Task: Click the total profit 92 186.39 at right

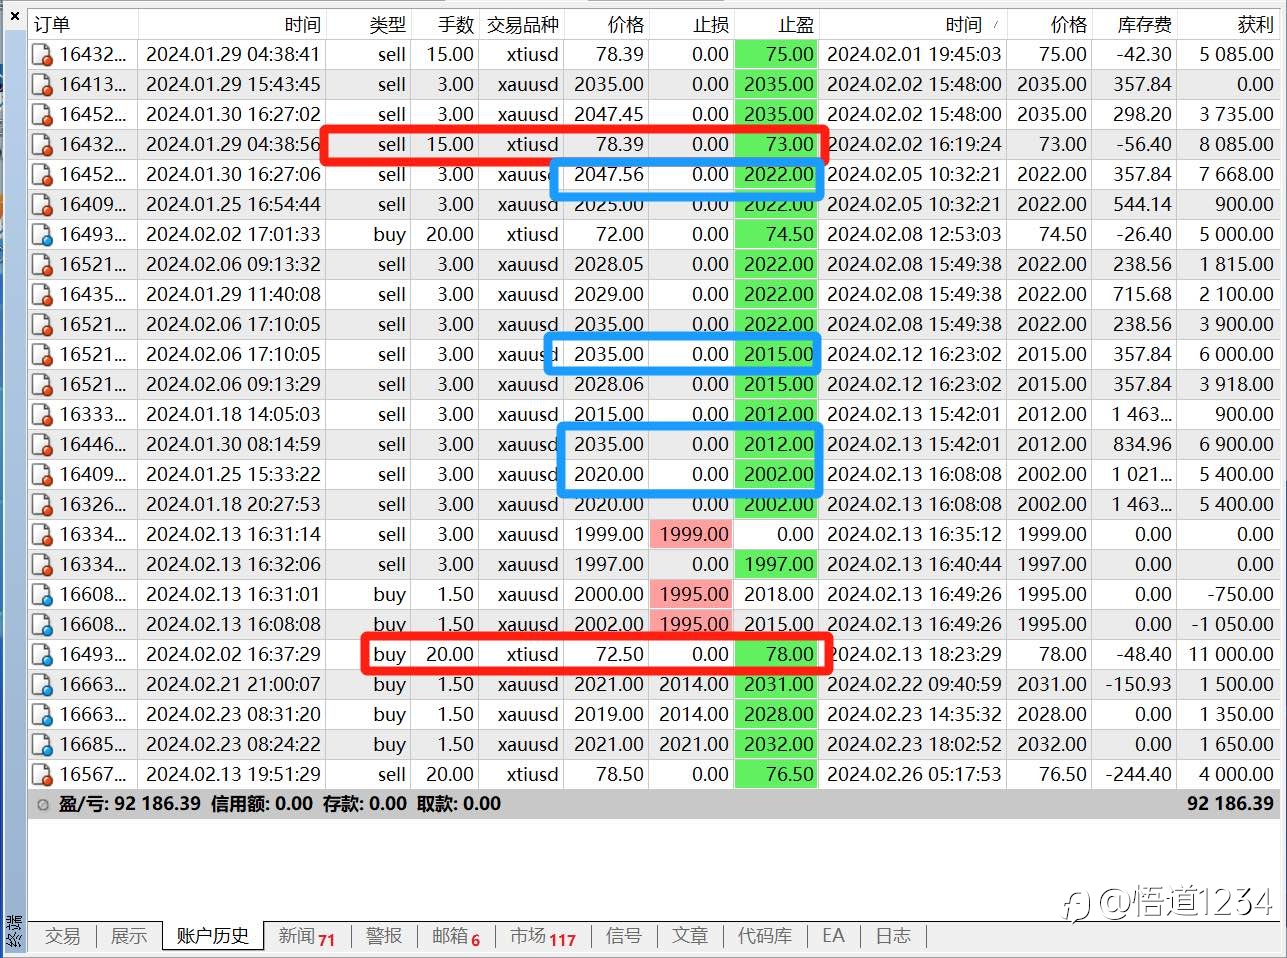Action: click(x=1230, y=804)
